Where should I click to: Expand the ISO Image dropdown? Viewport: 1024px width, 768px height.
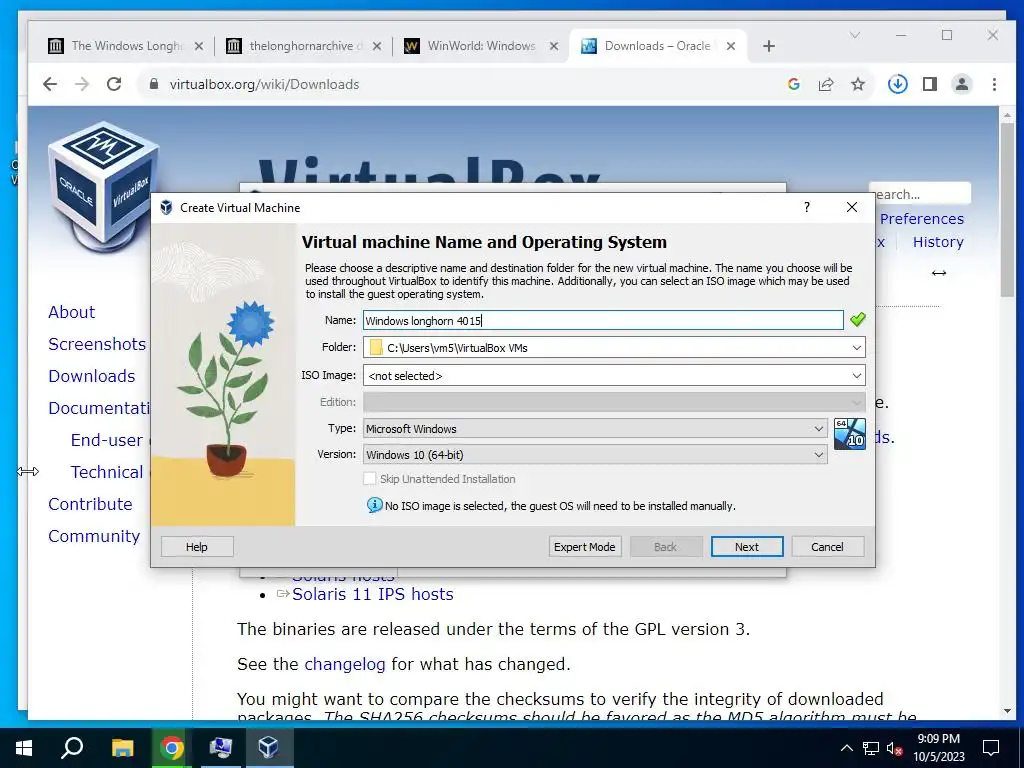tap(856, 376)
